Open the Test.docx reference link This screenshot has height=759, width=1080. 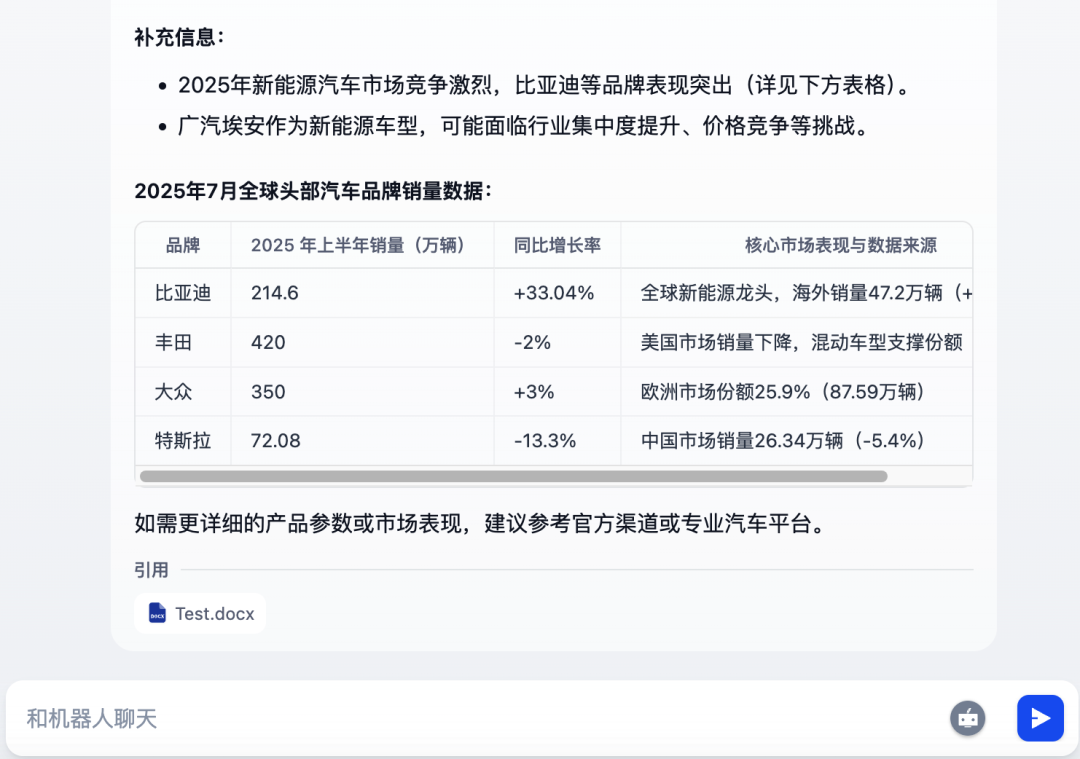tap(200, 613)
